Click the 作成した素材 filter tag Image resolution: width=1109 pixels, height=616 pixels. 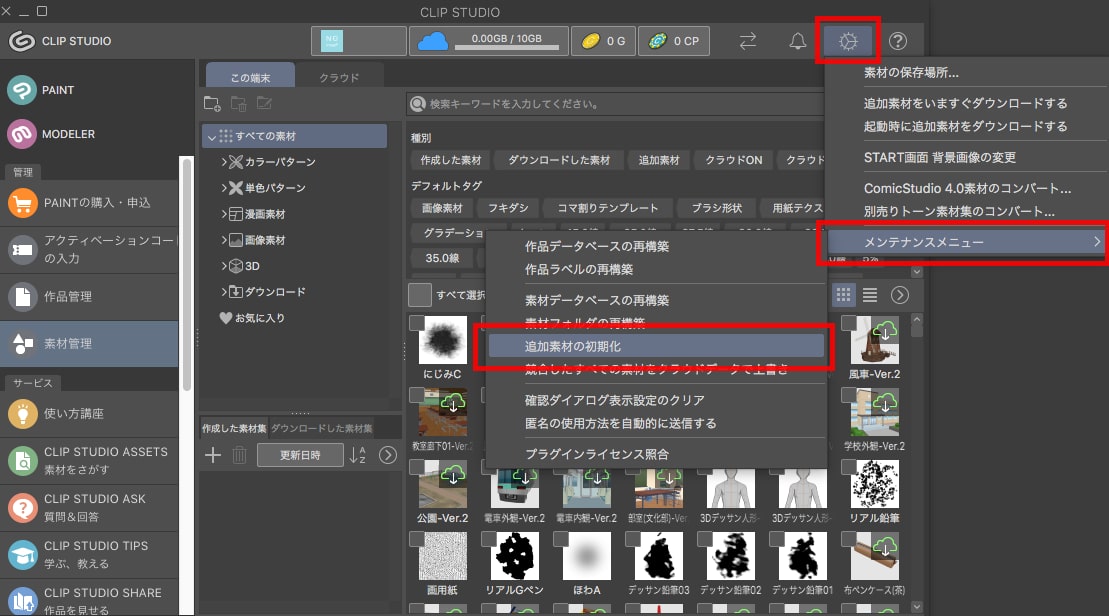pyautogui.click(x=451, y=160)
